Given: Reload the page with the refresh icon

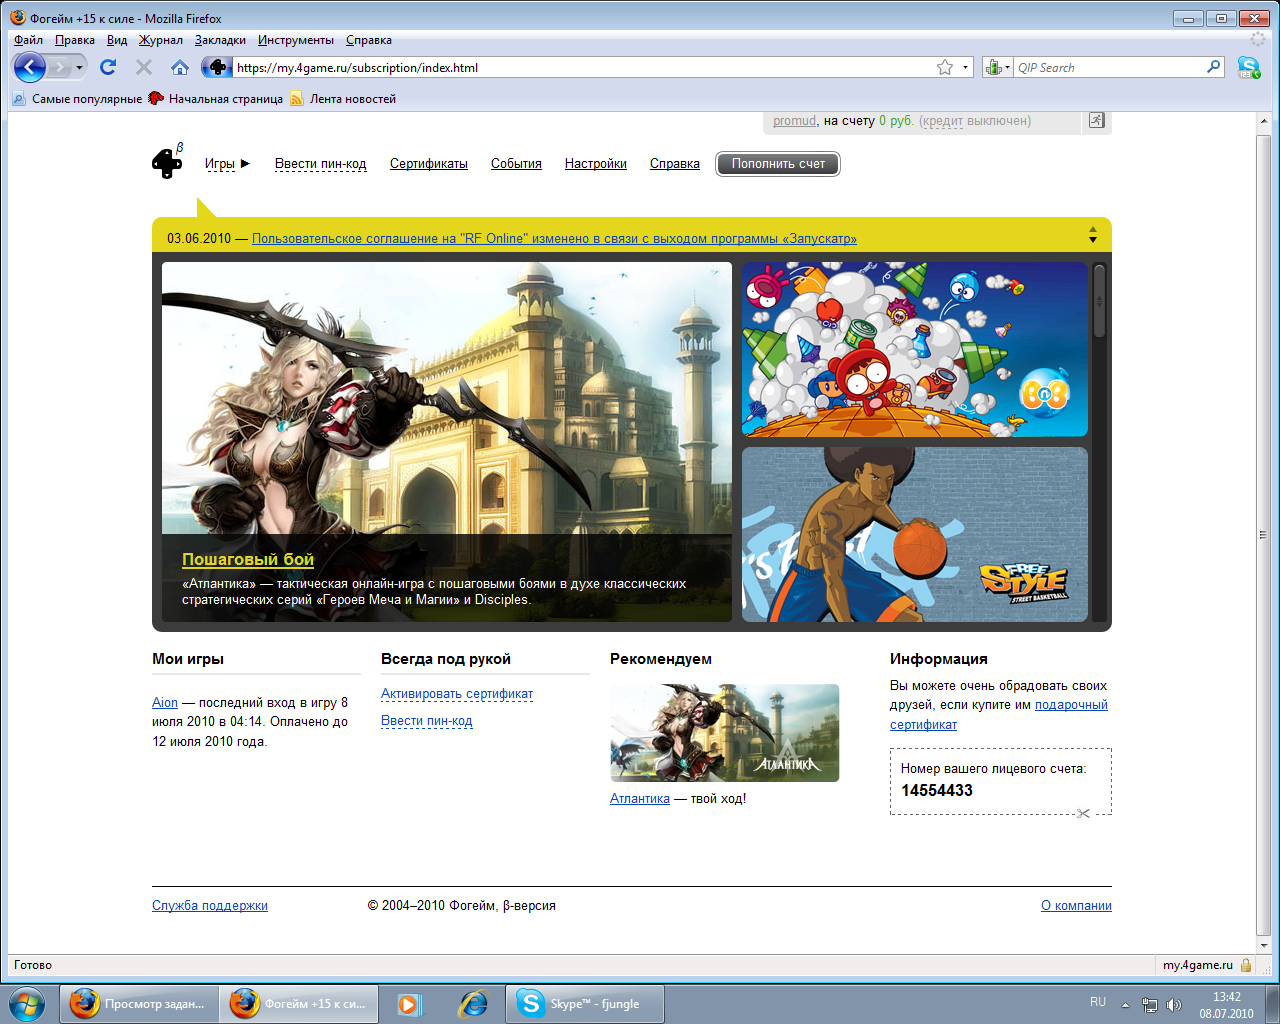Looking at the screenshot, I should tap(108, 67).
